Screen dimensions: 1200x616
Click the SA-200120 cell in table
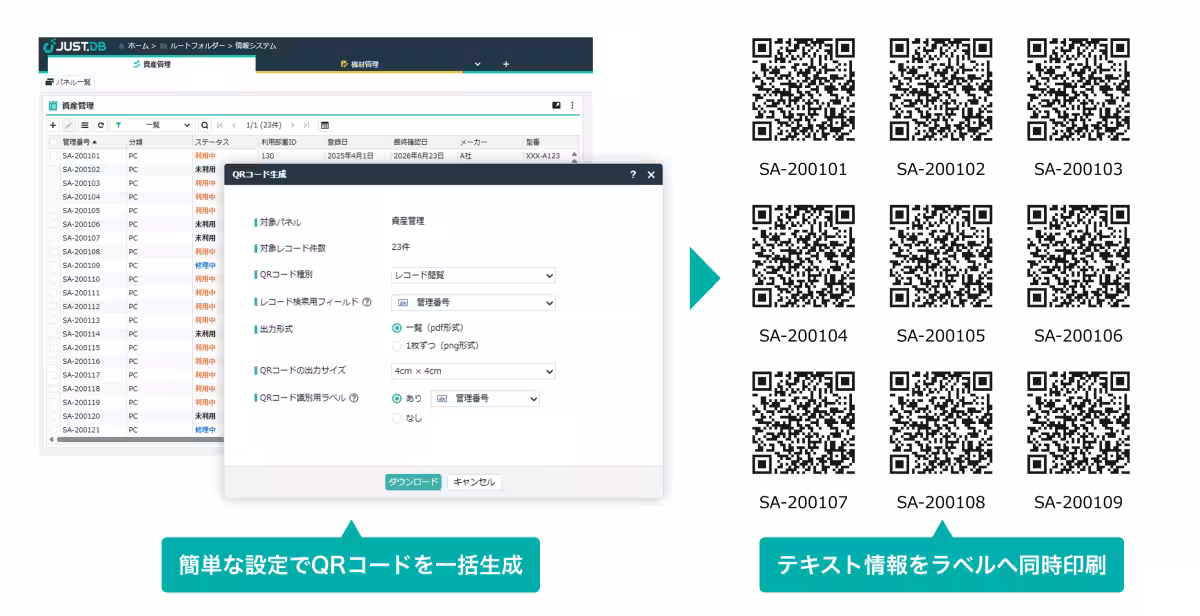[x=81, y=416]
